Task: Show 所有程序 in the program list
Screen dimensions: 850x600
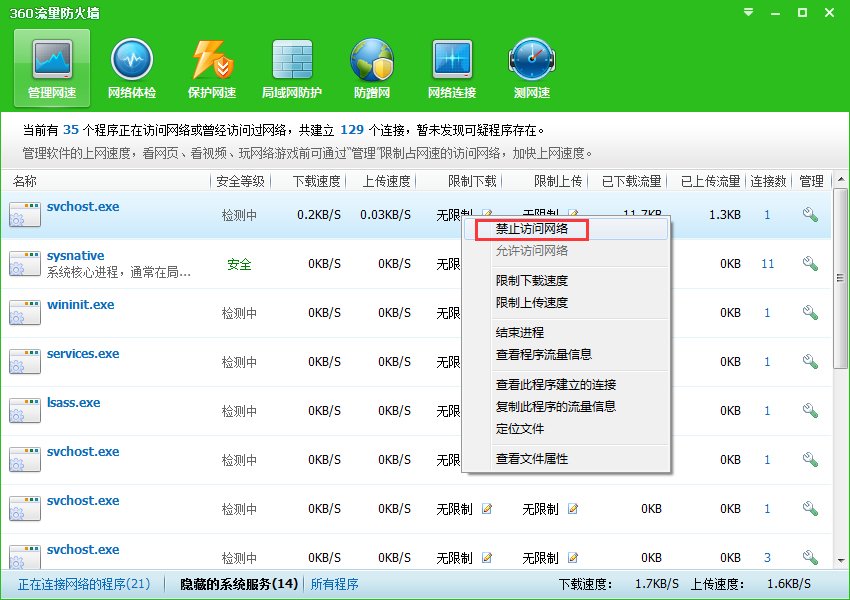Action: coord(335,584)
